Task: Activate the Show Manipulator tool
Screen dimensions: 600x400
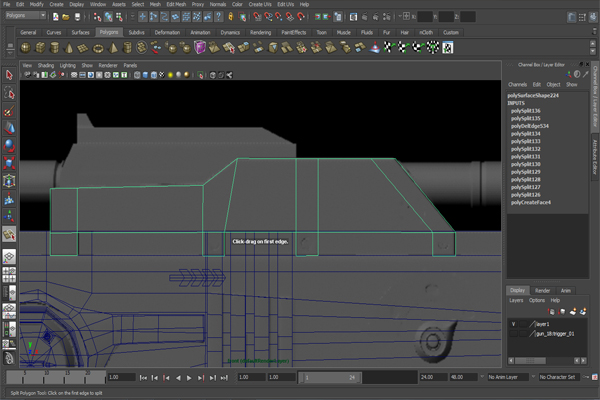Action: pyautogui.click(x=9, y=216)
